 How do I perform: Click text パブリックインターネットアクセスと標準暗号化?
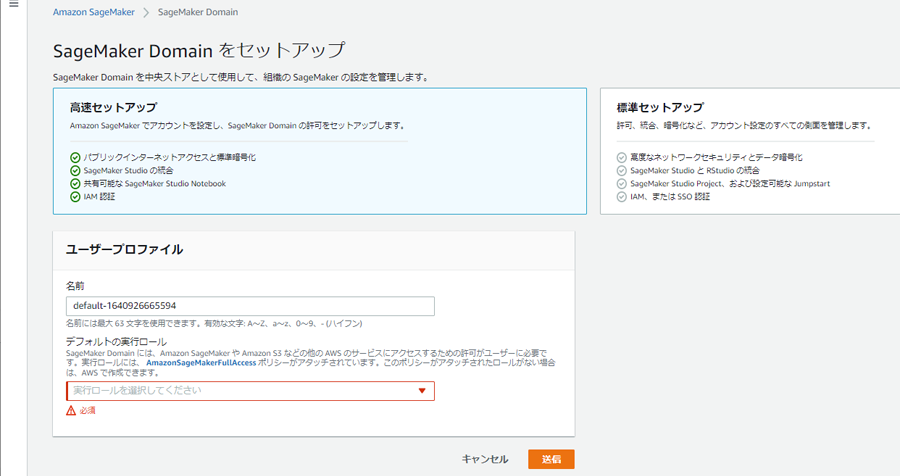170,157
